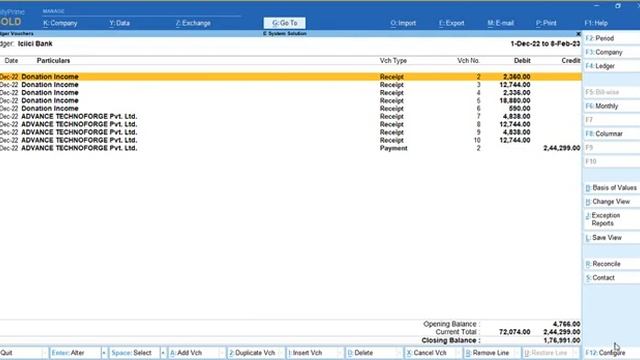Change the report with F2: Period

coord(611,38)
